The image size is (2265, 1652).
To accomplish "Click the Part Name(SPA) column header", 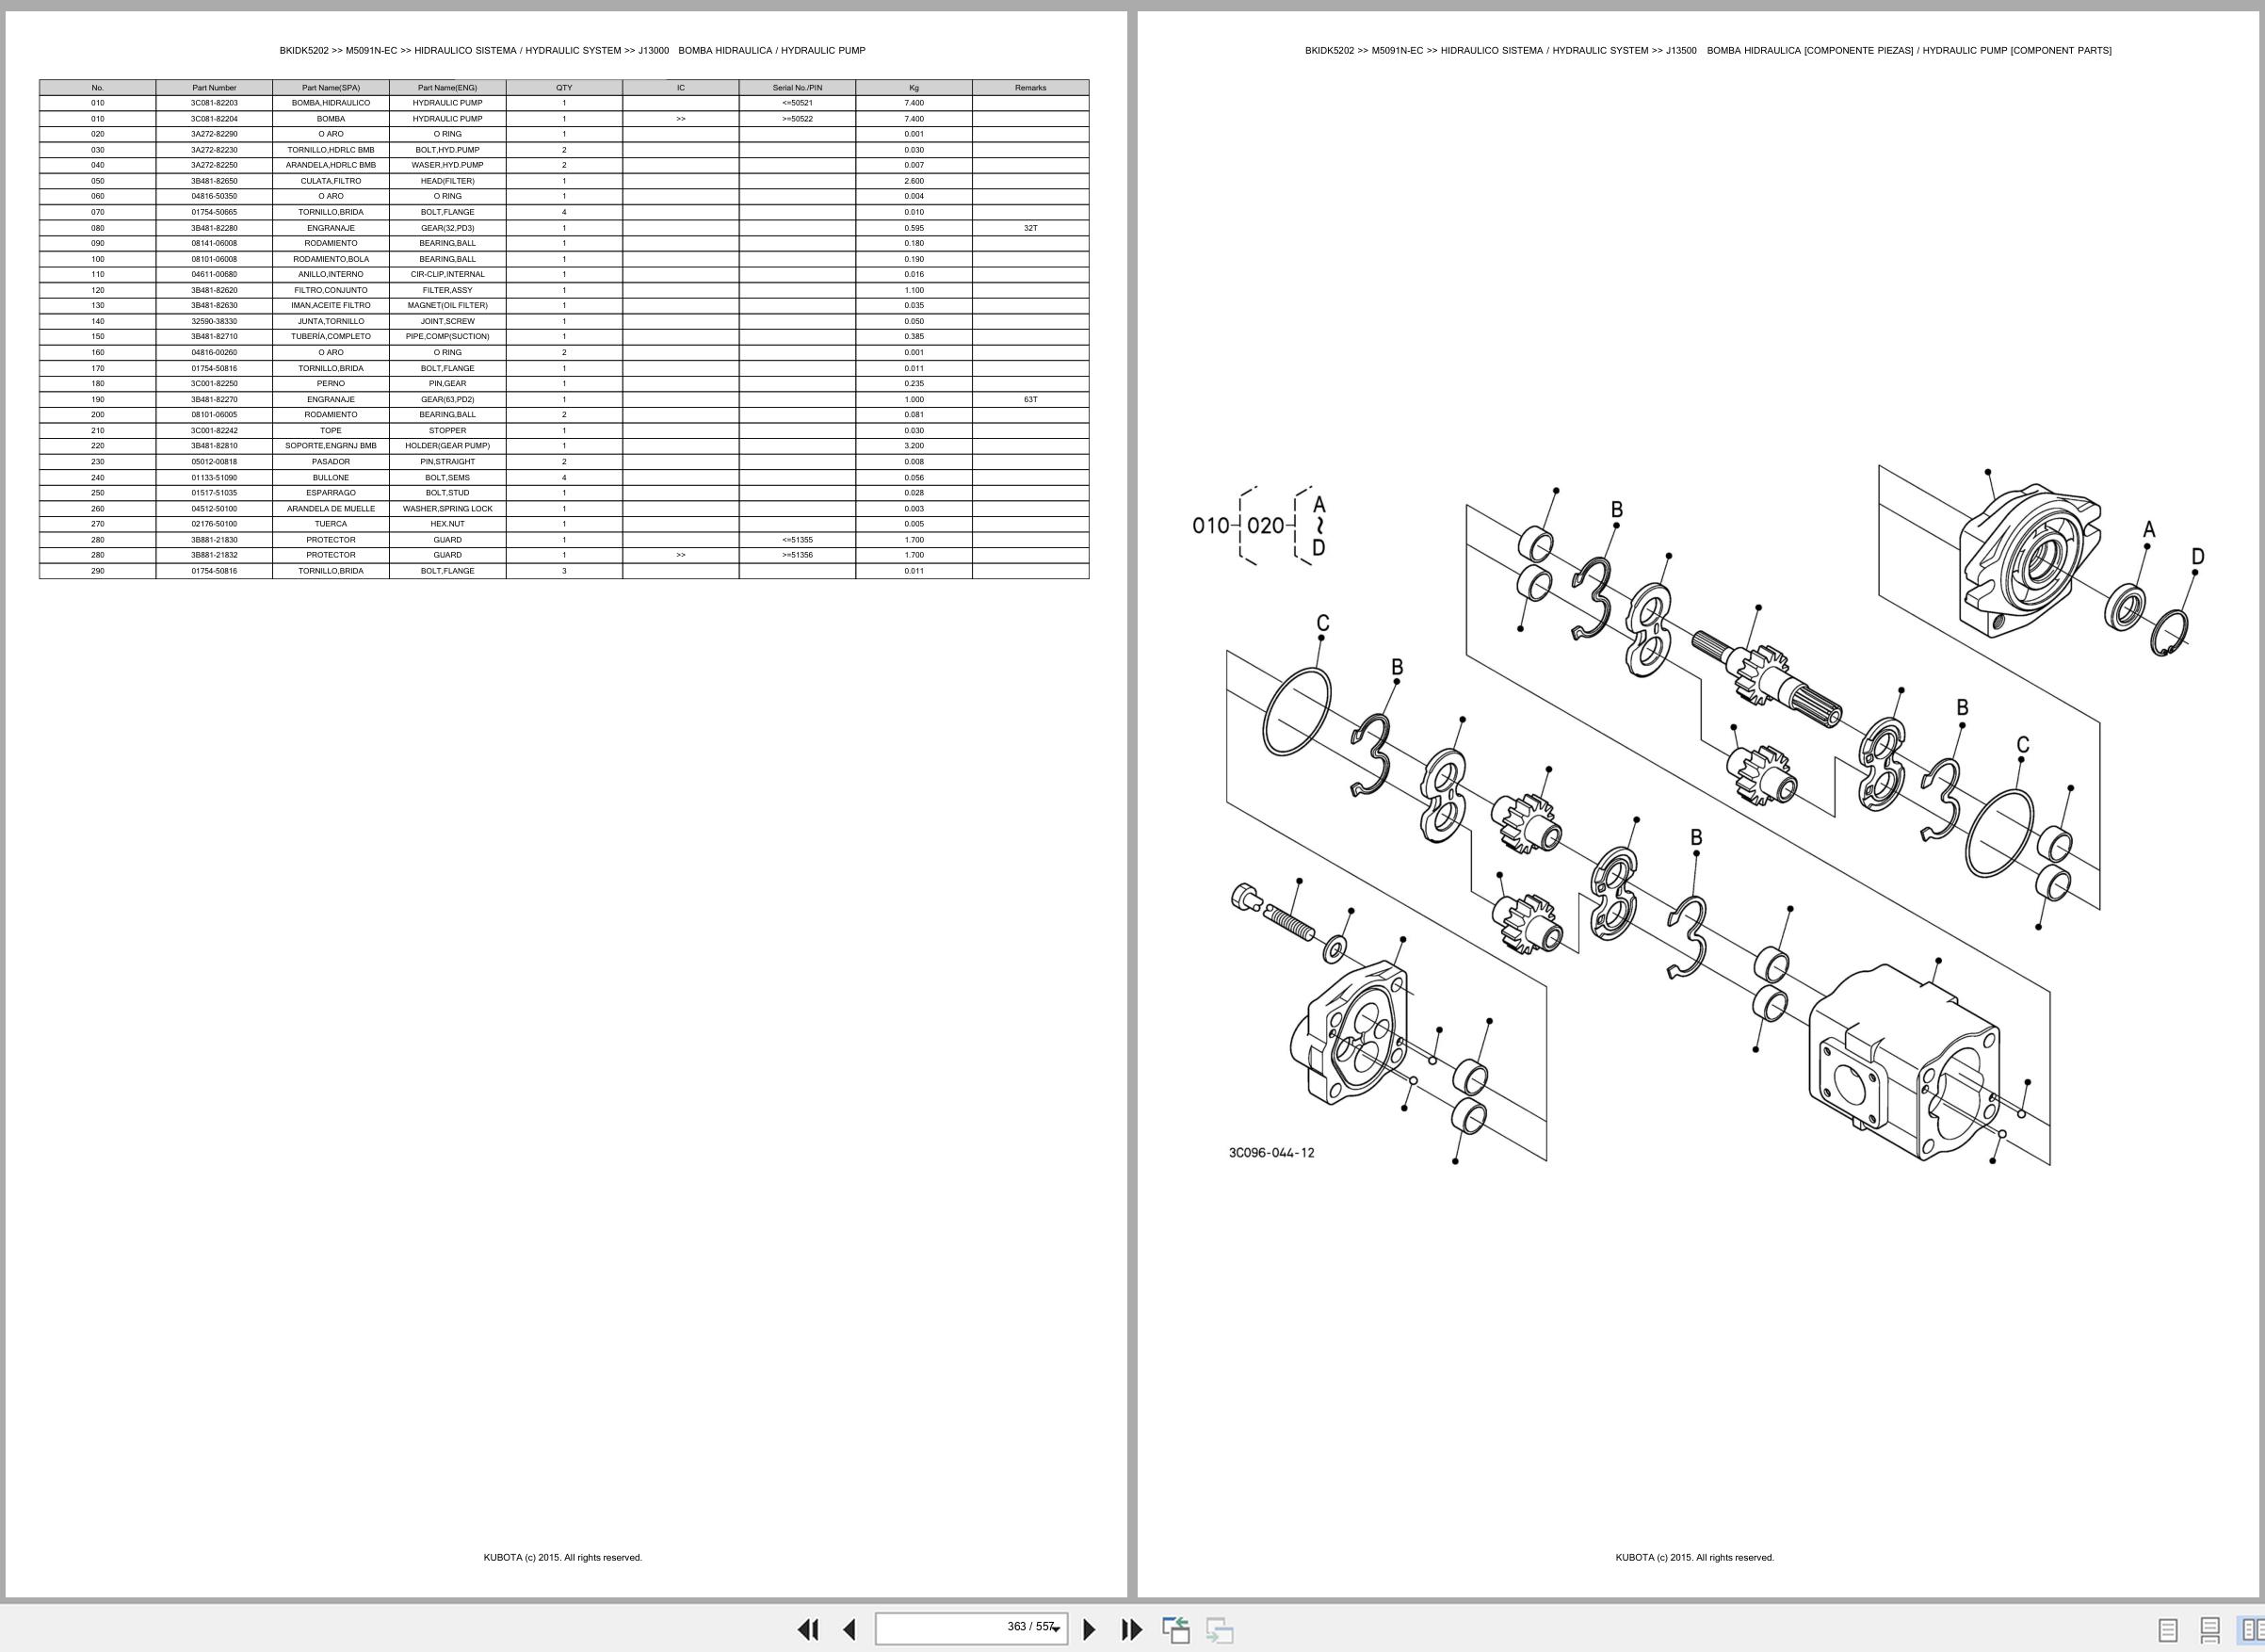I will [x=331, y=88].
